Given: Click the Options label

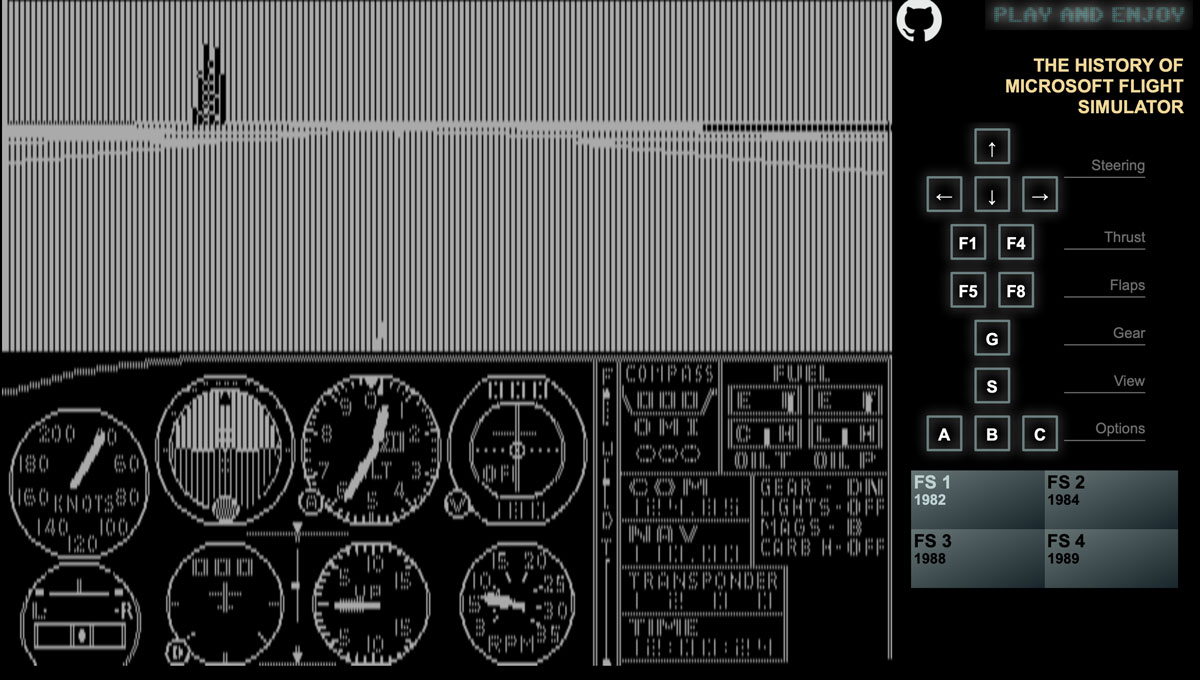Looking at the screenshot, I should tap(1119, 428).
